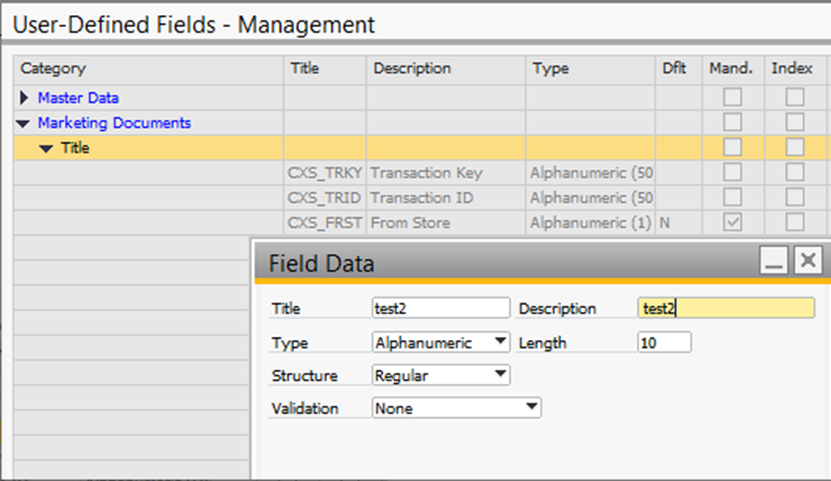This screenshot has height=481, width=831.
Task: Click the Length field showing 10
Action: (665, 342)
